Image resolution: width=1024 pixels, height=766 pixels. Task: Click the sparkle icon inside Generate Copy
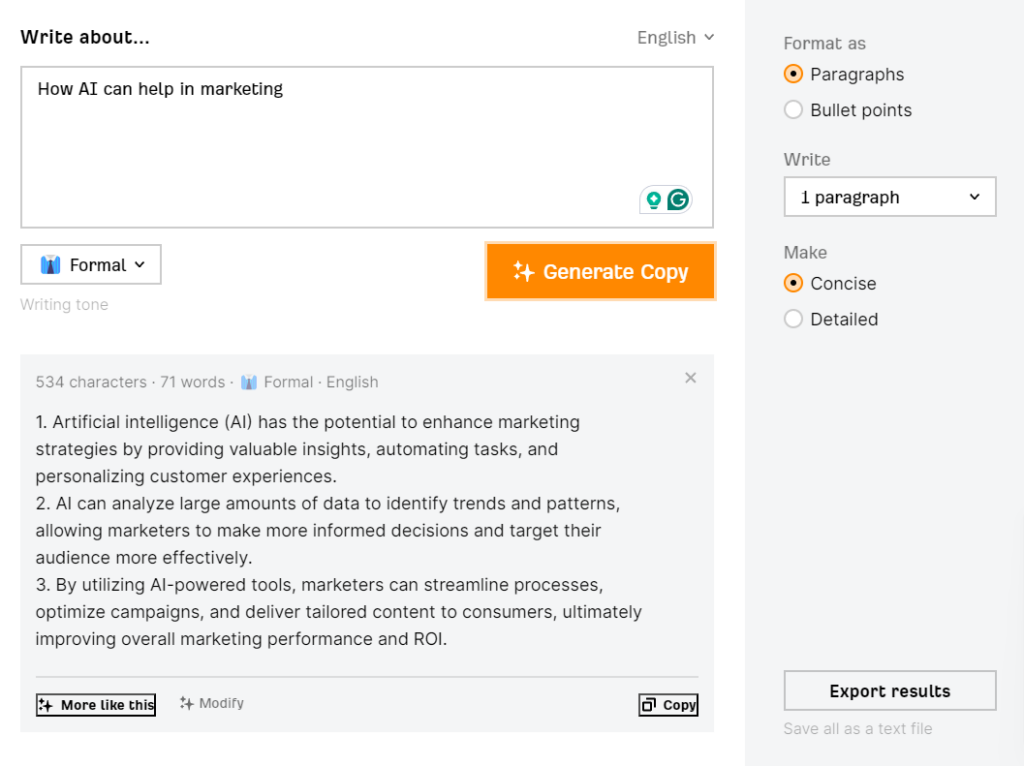(524, 271)
